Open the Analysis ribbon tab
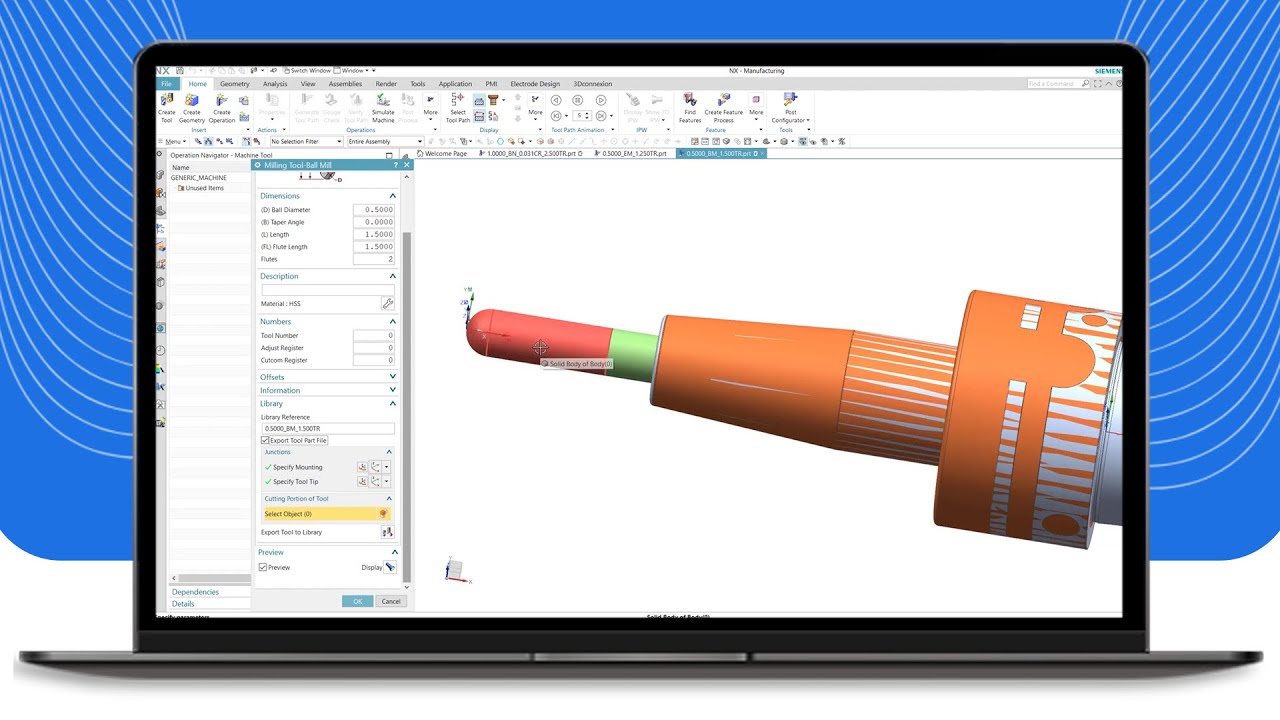 coord(275,84)
